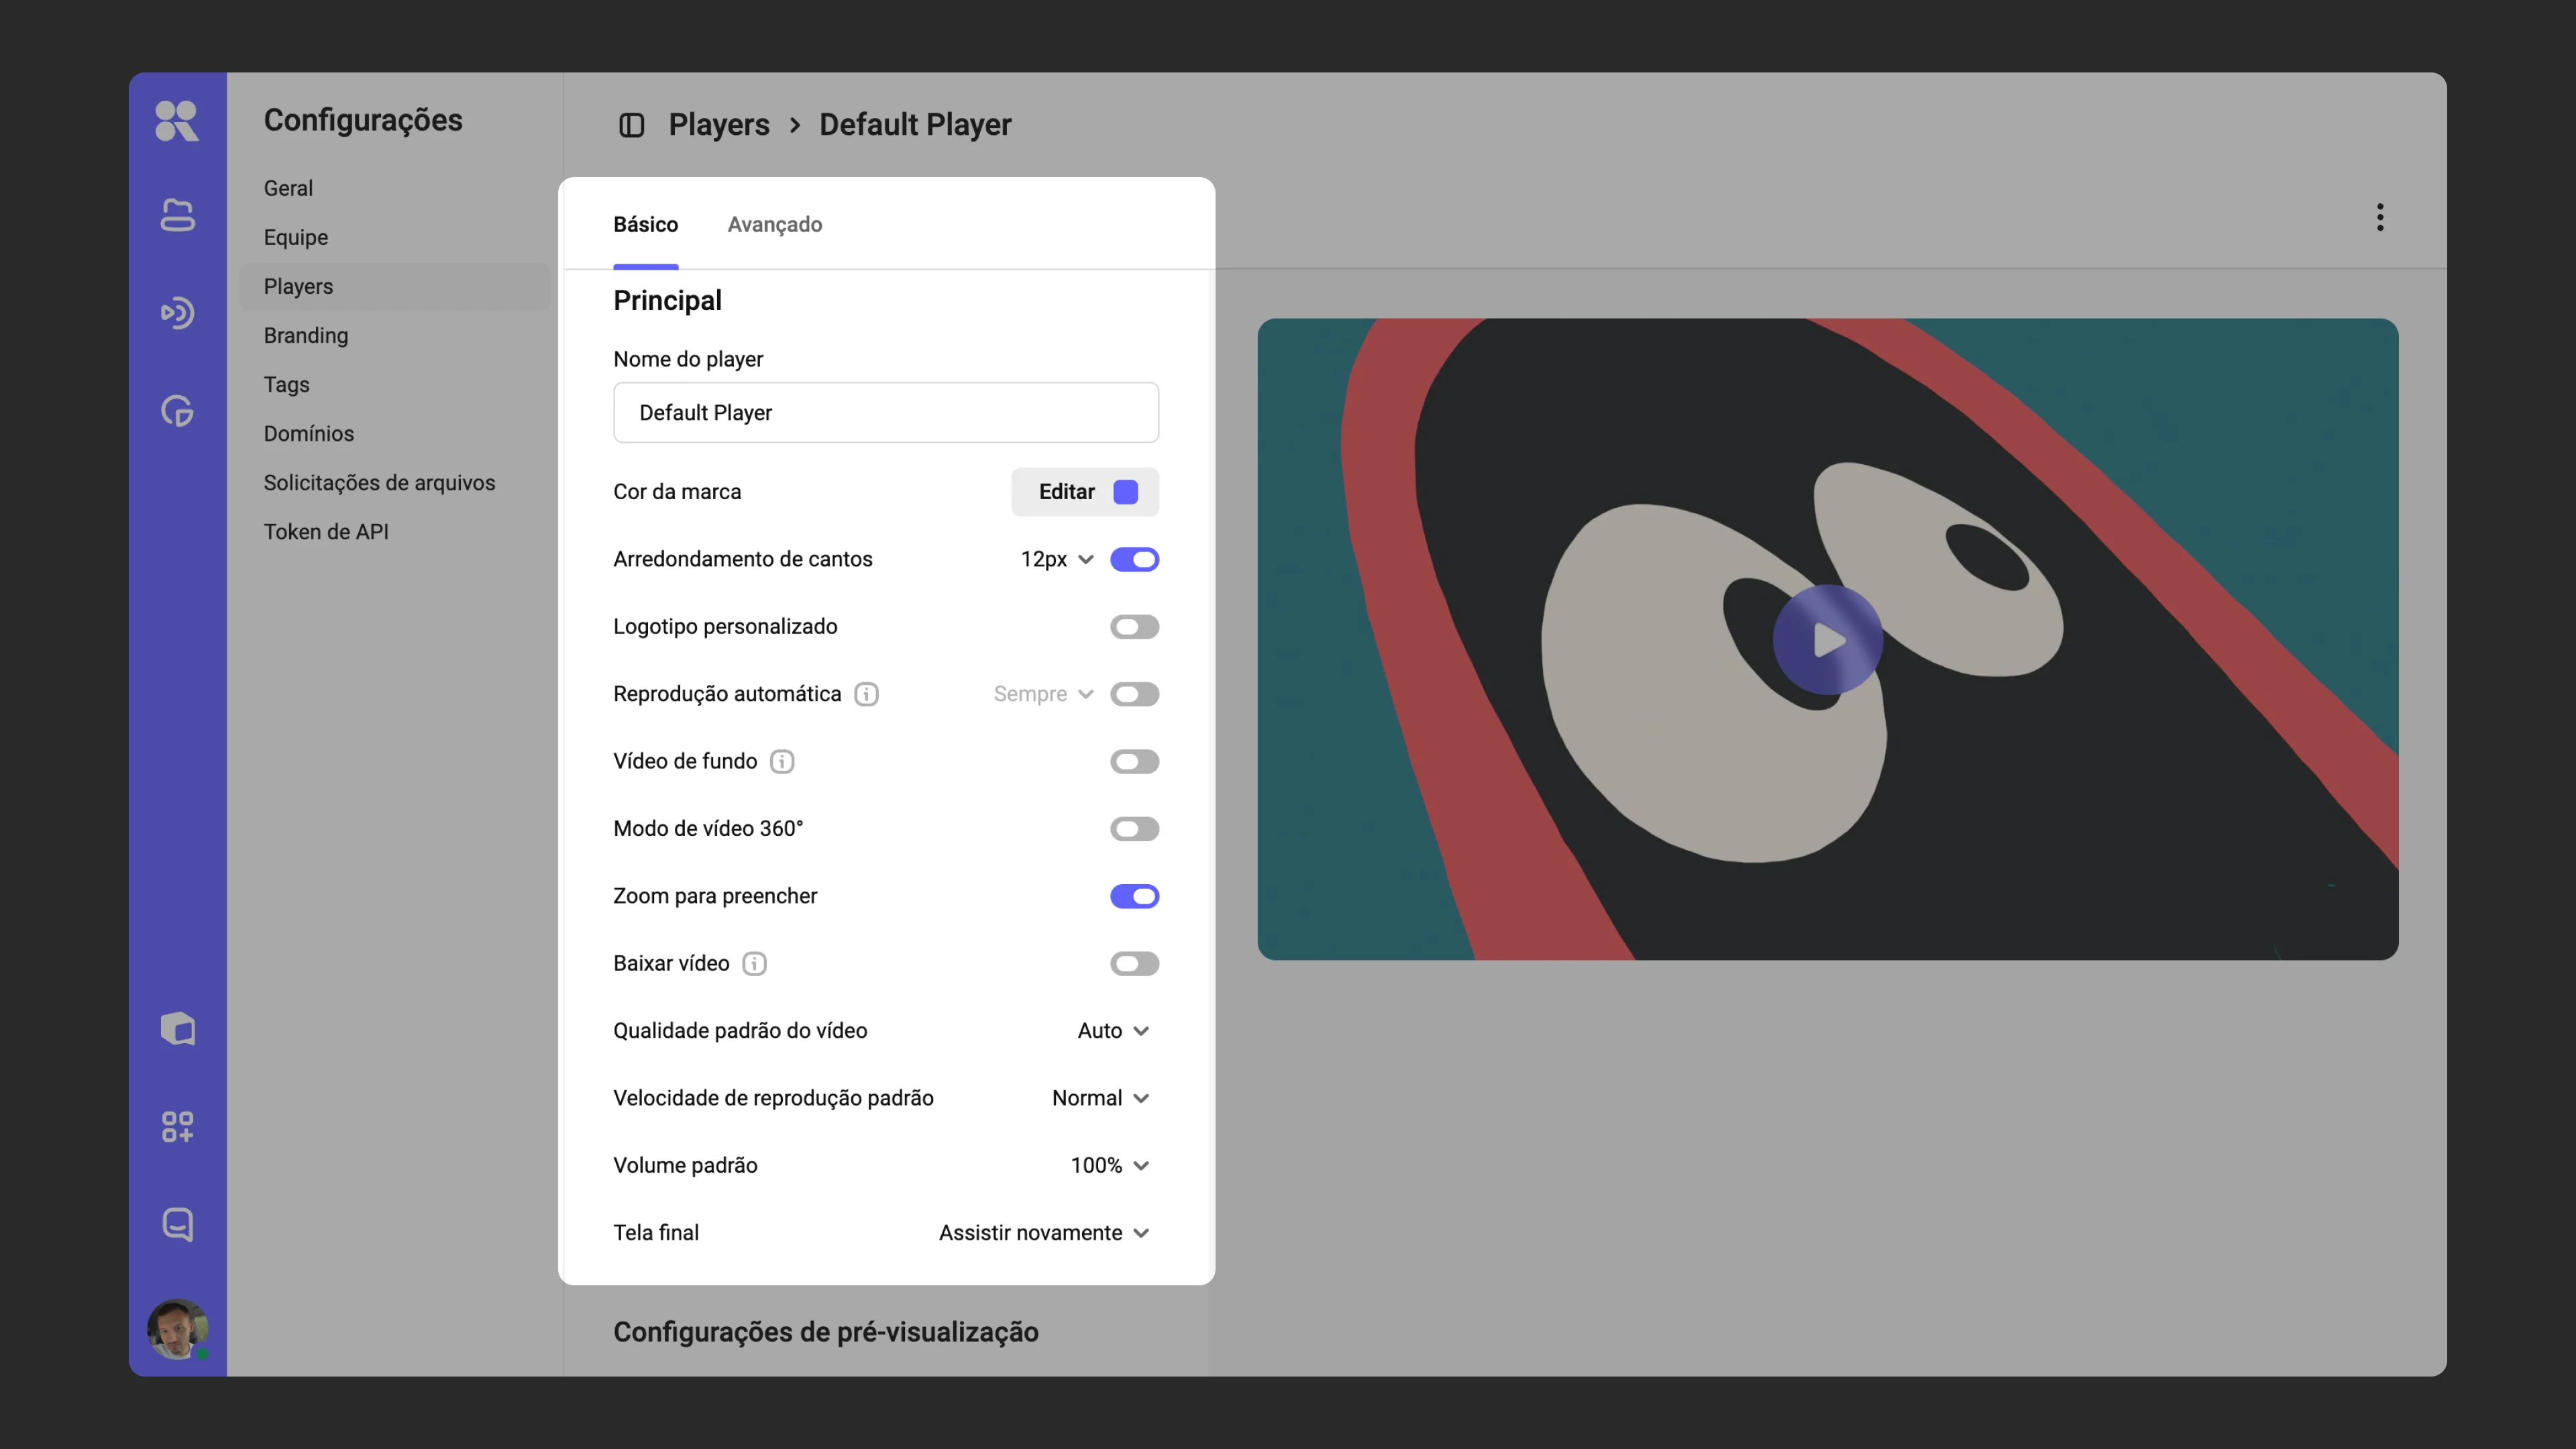Open Geral settings
2576x1449 pixels.
point(288,188)
